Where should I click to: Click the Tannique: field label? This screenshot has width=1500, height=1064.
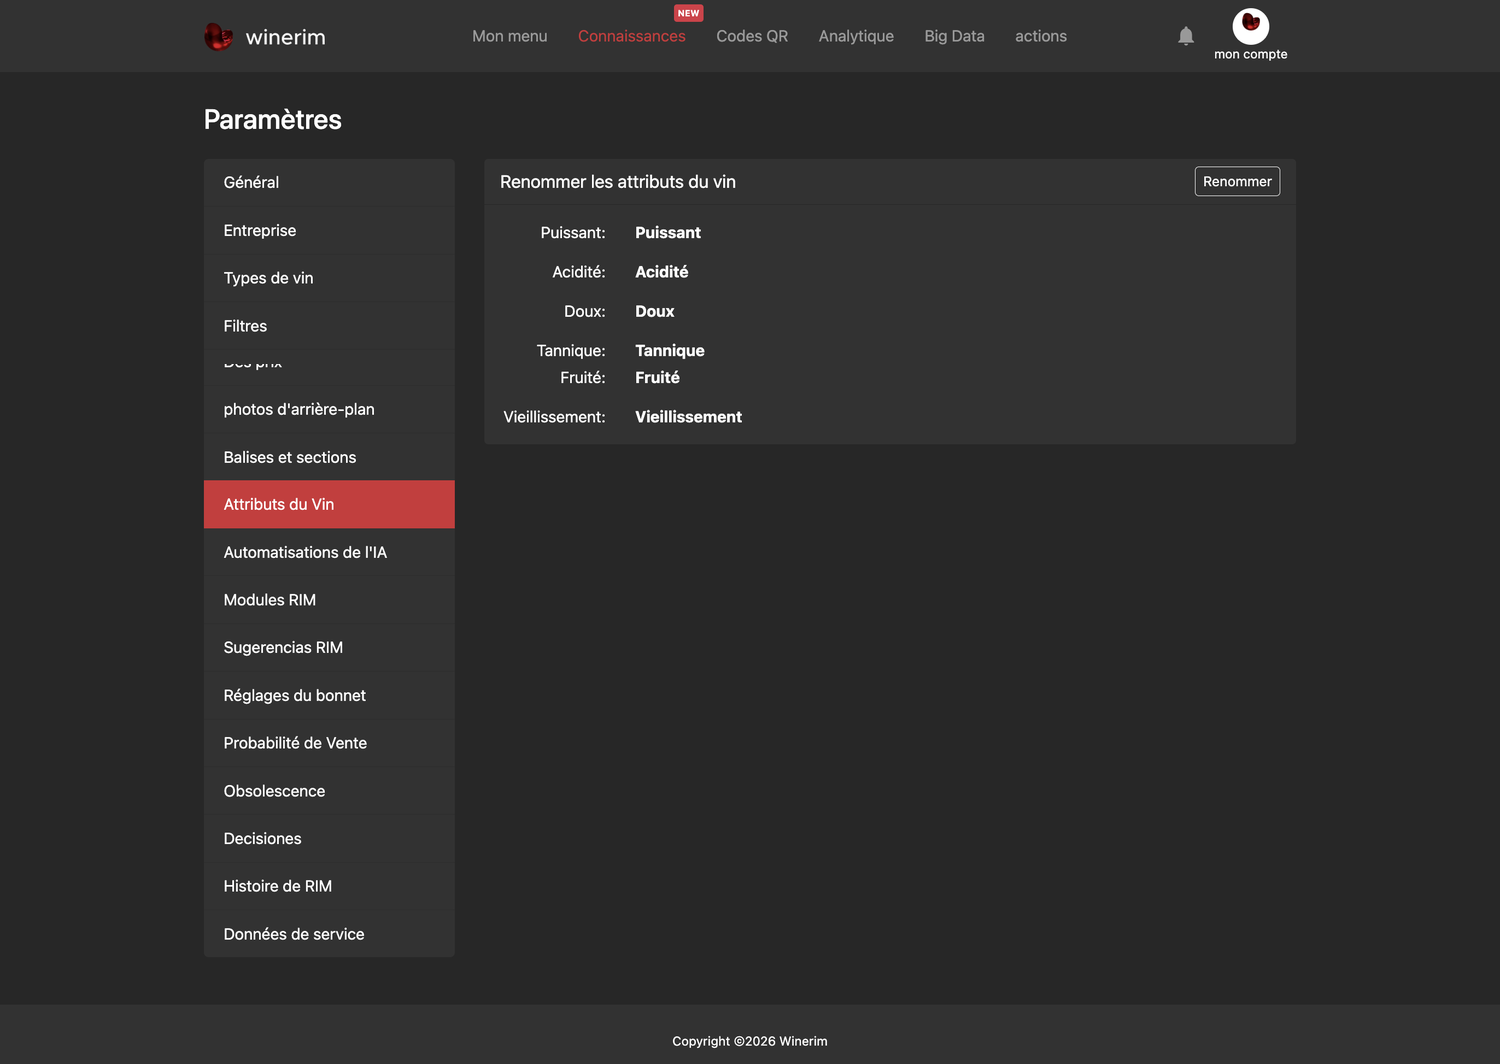pos(571,350)
